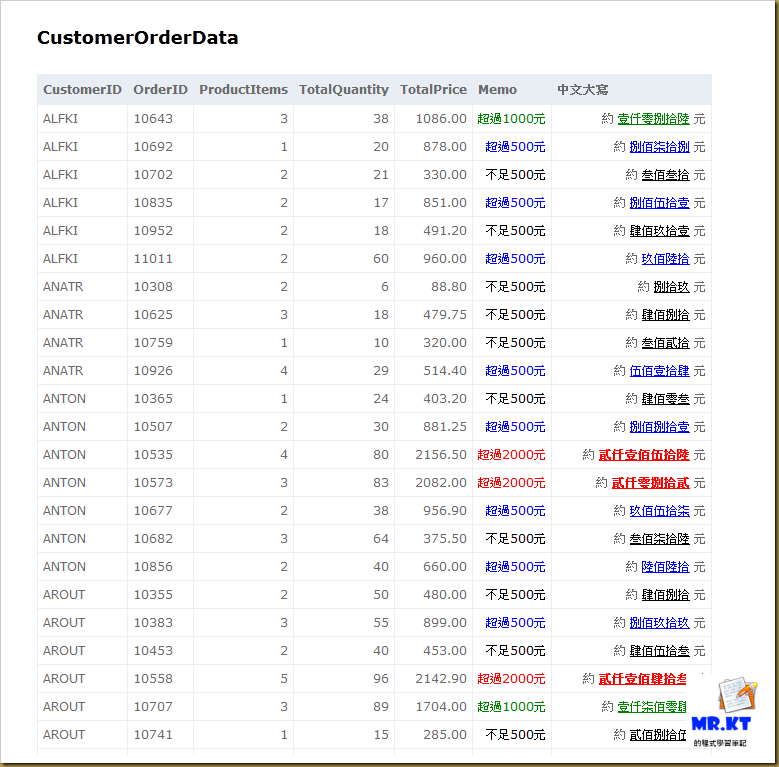Viewport: 779px width, 767px height.
Task: Click the 不足500元 memo for order 10702
Action: 515,175
